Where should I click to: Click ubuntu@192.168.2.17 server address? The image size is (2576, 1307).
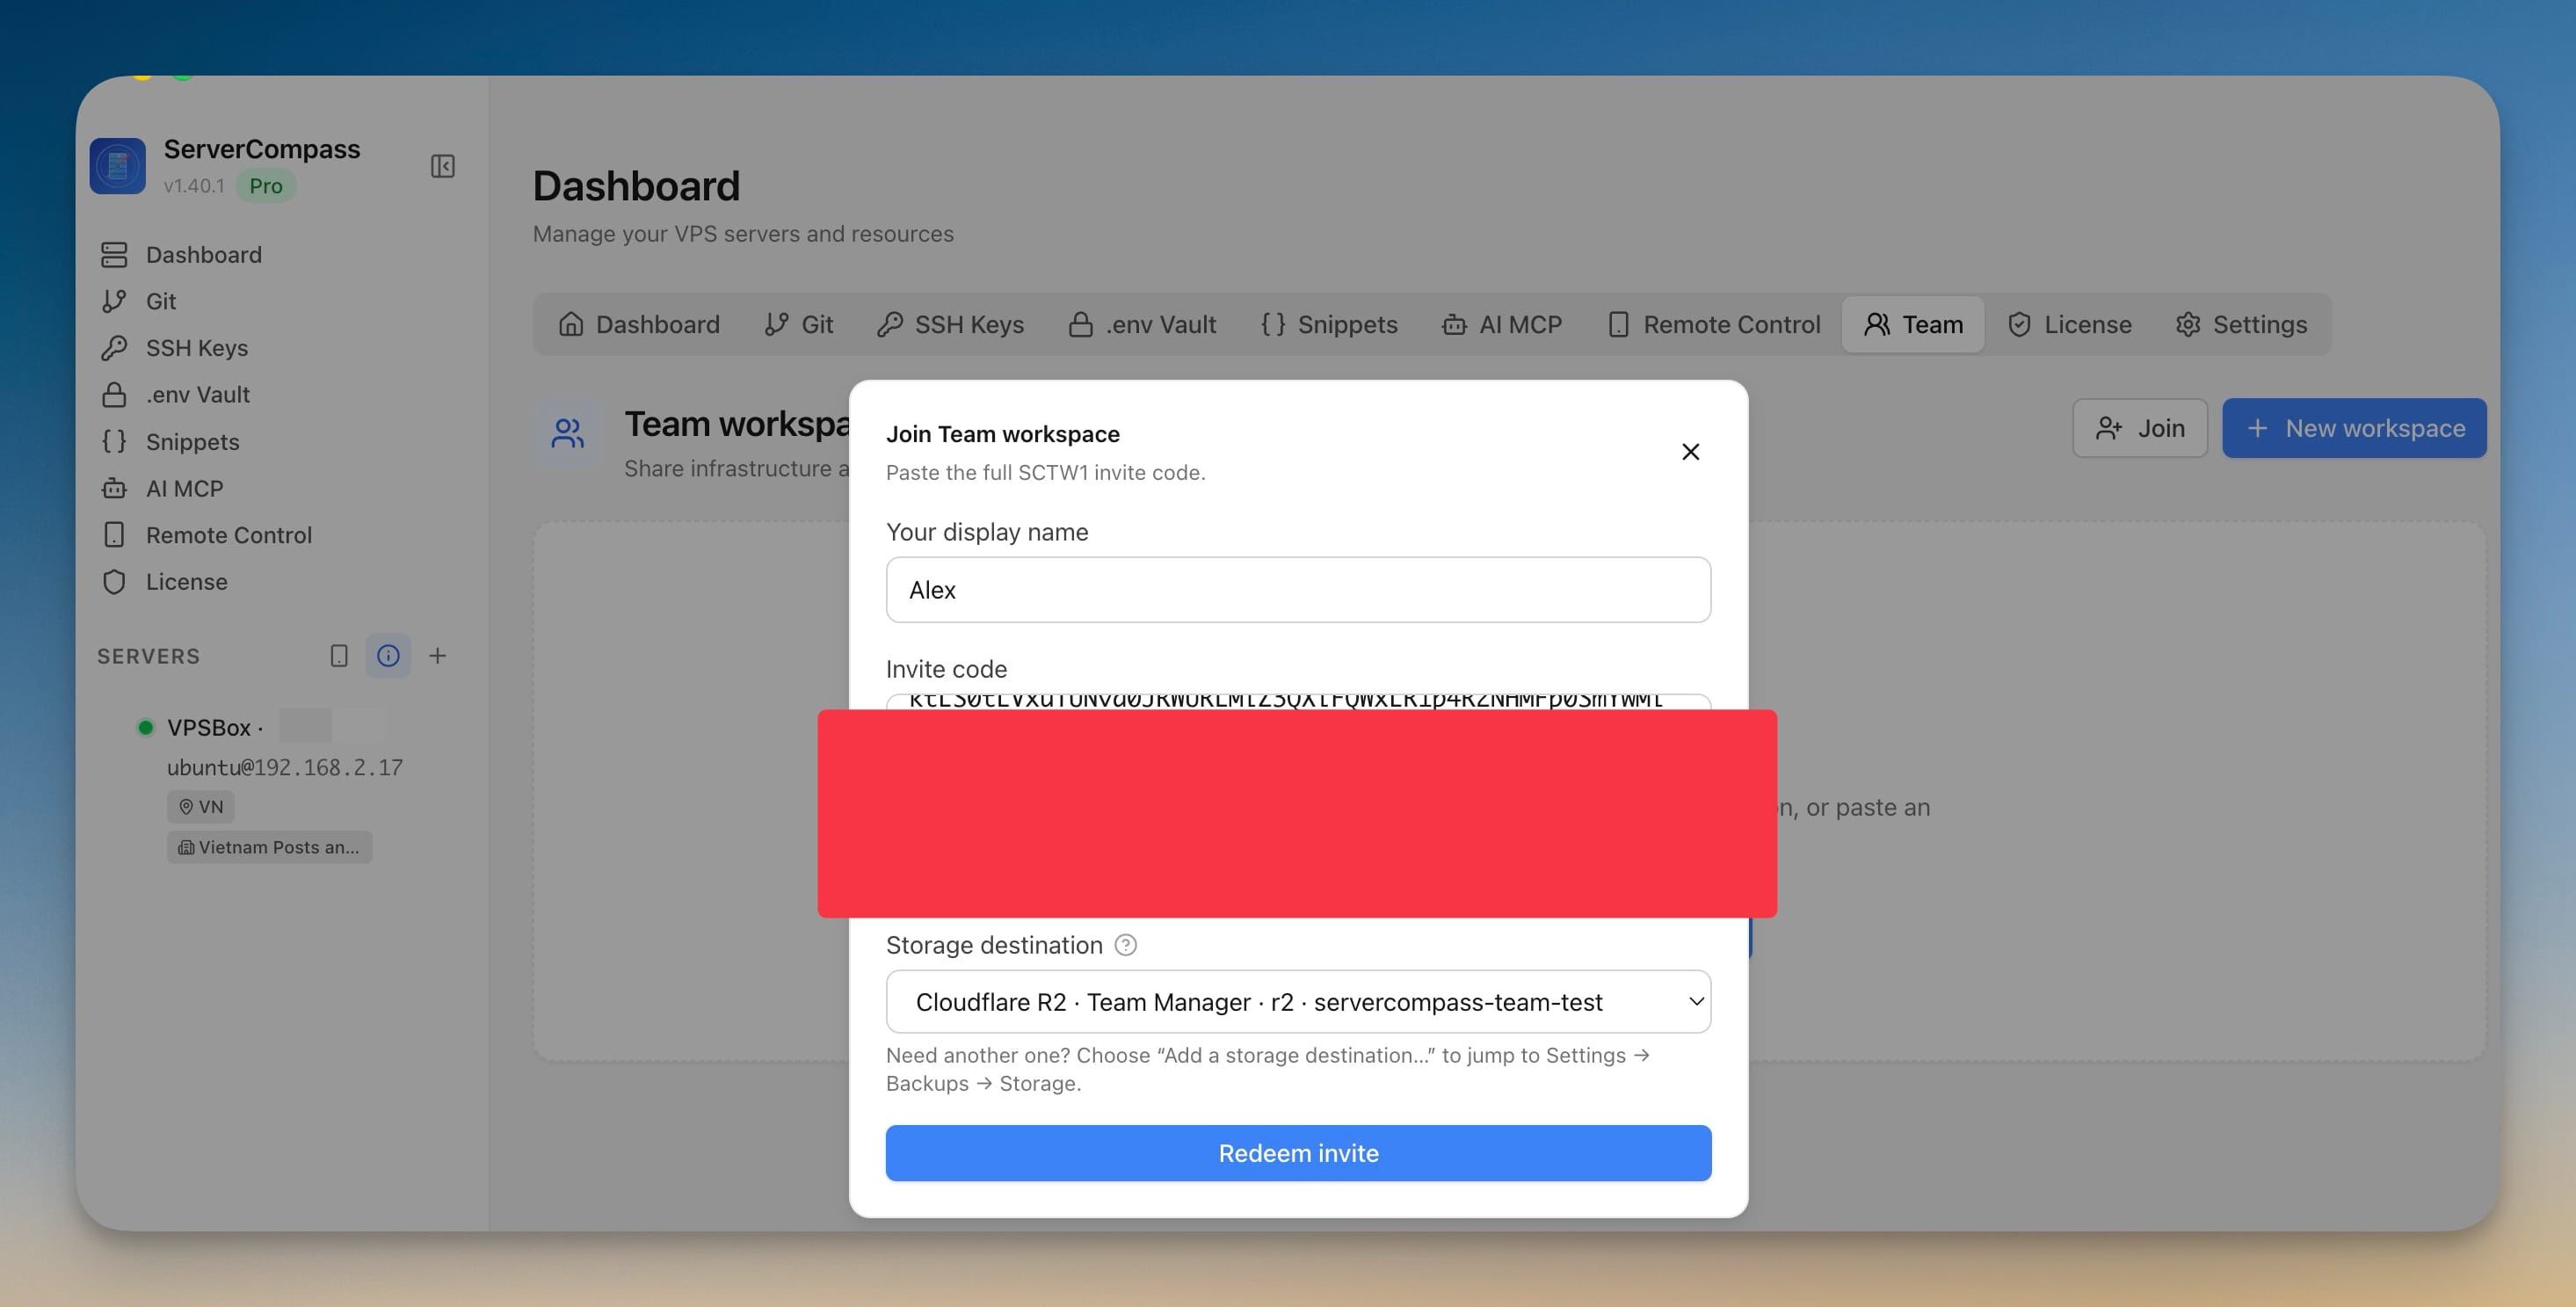tap(285, 768)
